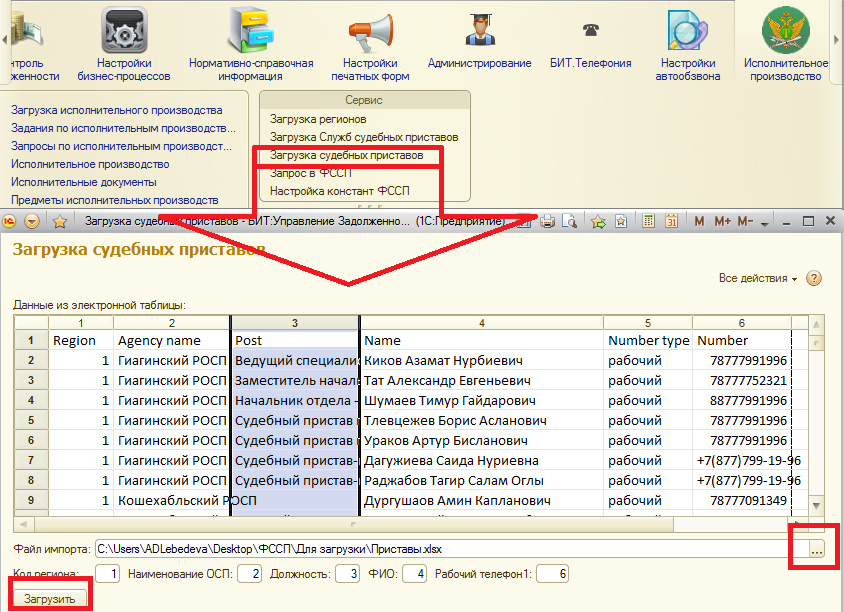
Task: Click the favorites star icon in title bar
Action: coord(59,221)
